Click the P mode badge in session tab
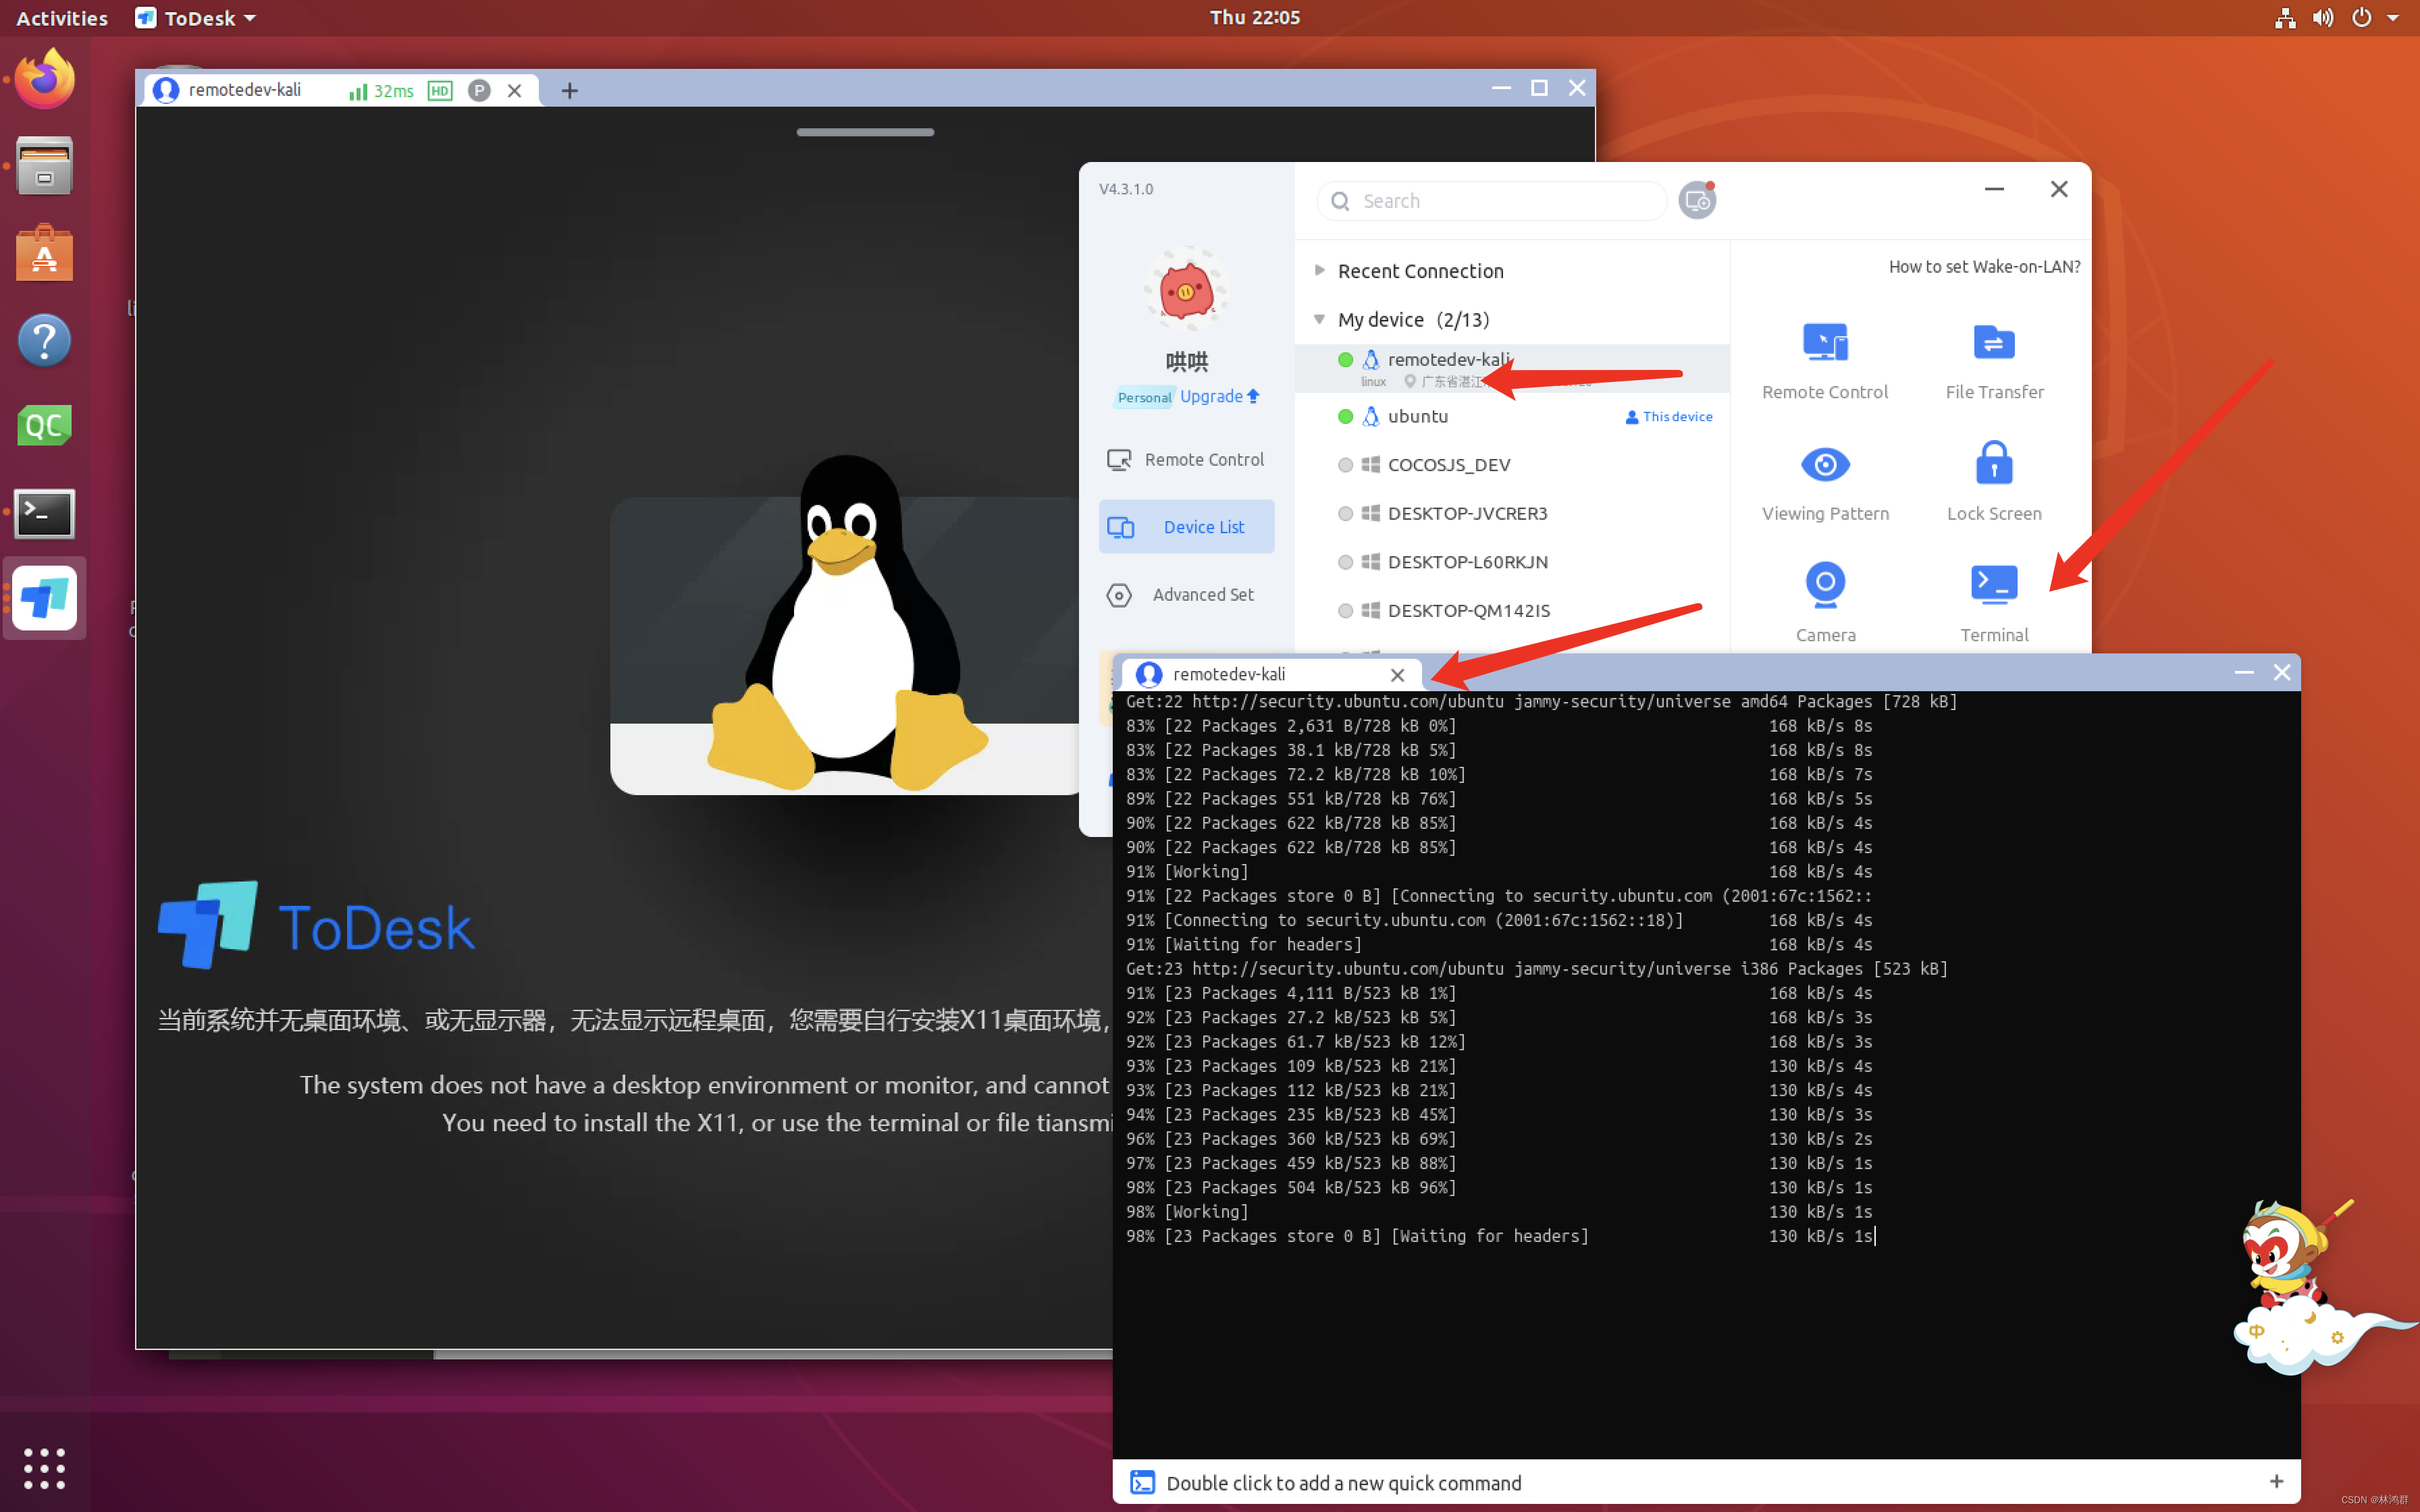 479,91
